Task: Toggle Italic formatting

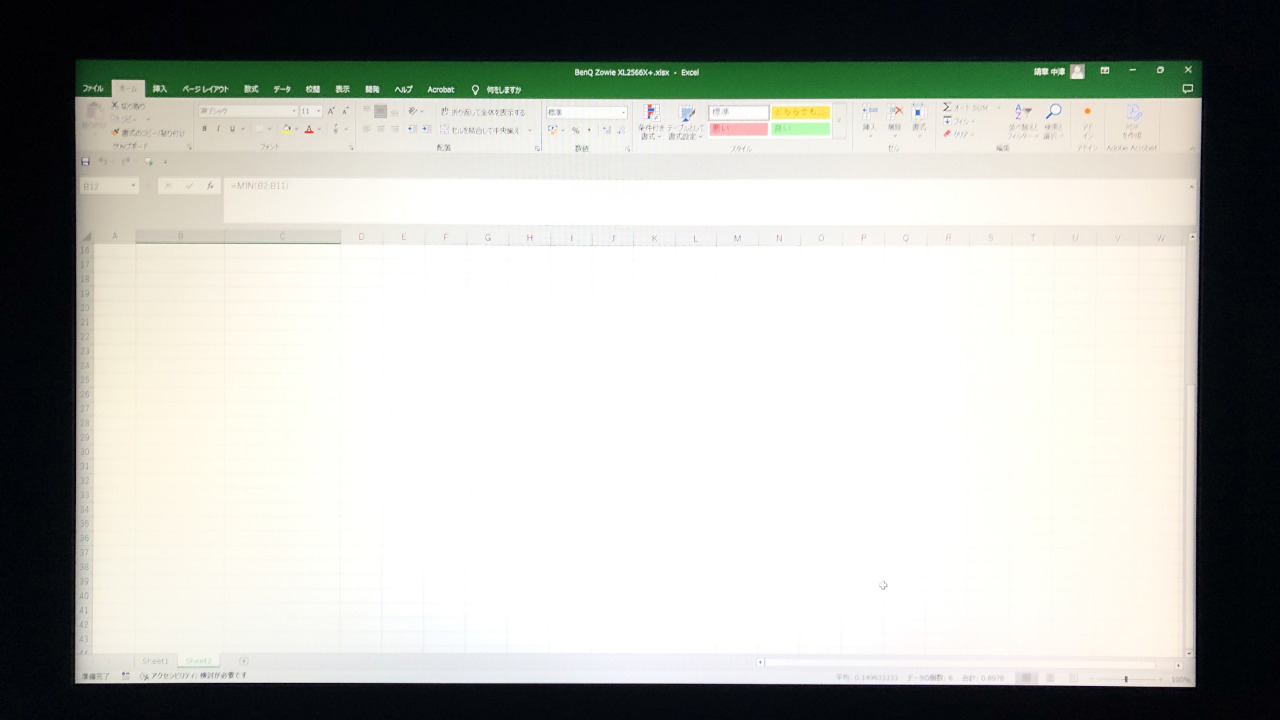Action: pyautogui.click(x=218, y=129)
